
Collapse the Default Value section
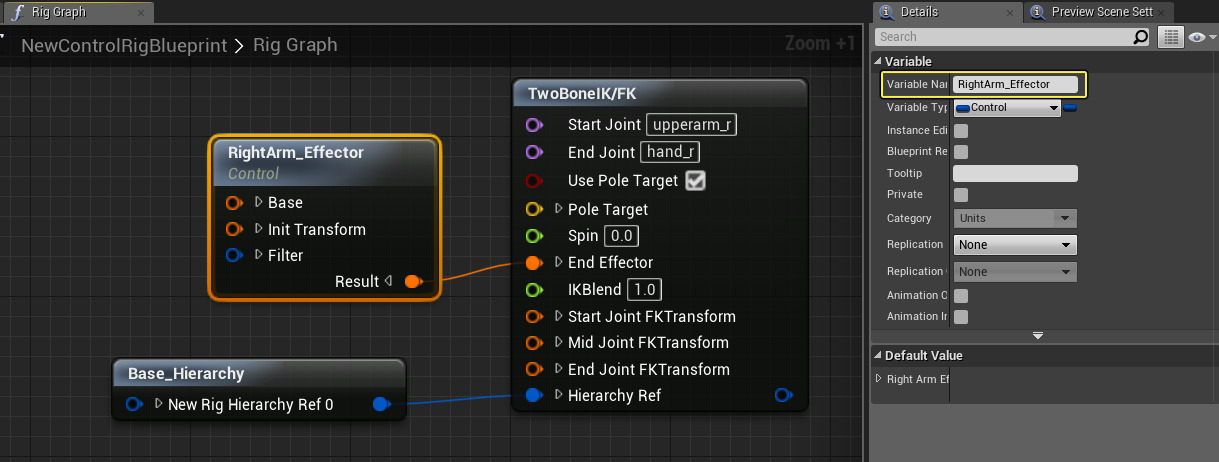click(x=878, y=356)
